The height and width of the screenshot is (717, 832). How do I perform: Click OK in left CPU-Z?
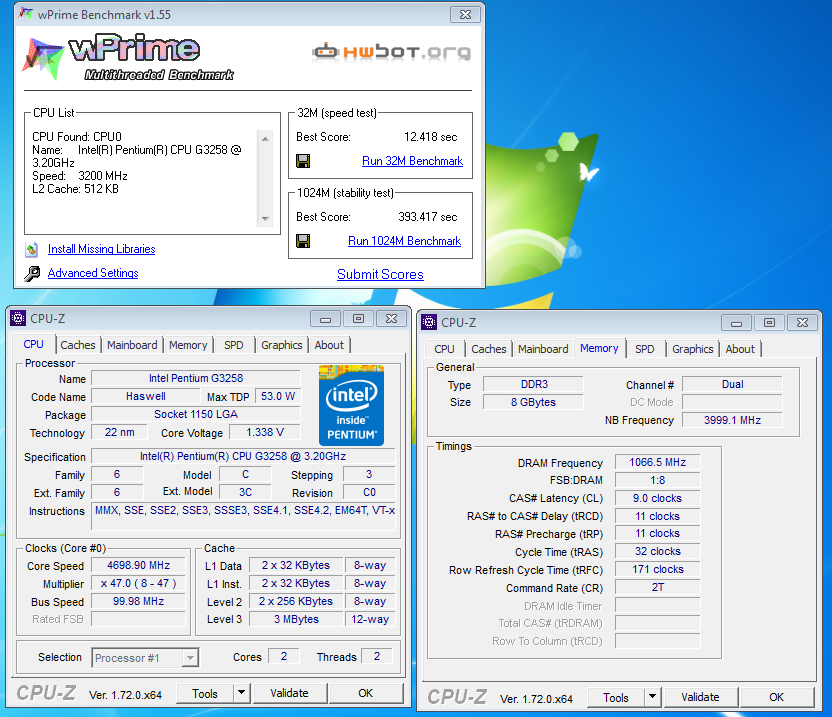pos(365,693)
